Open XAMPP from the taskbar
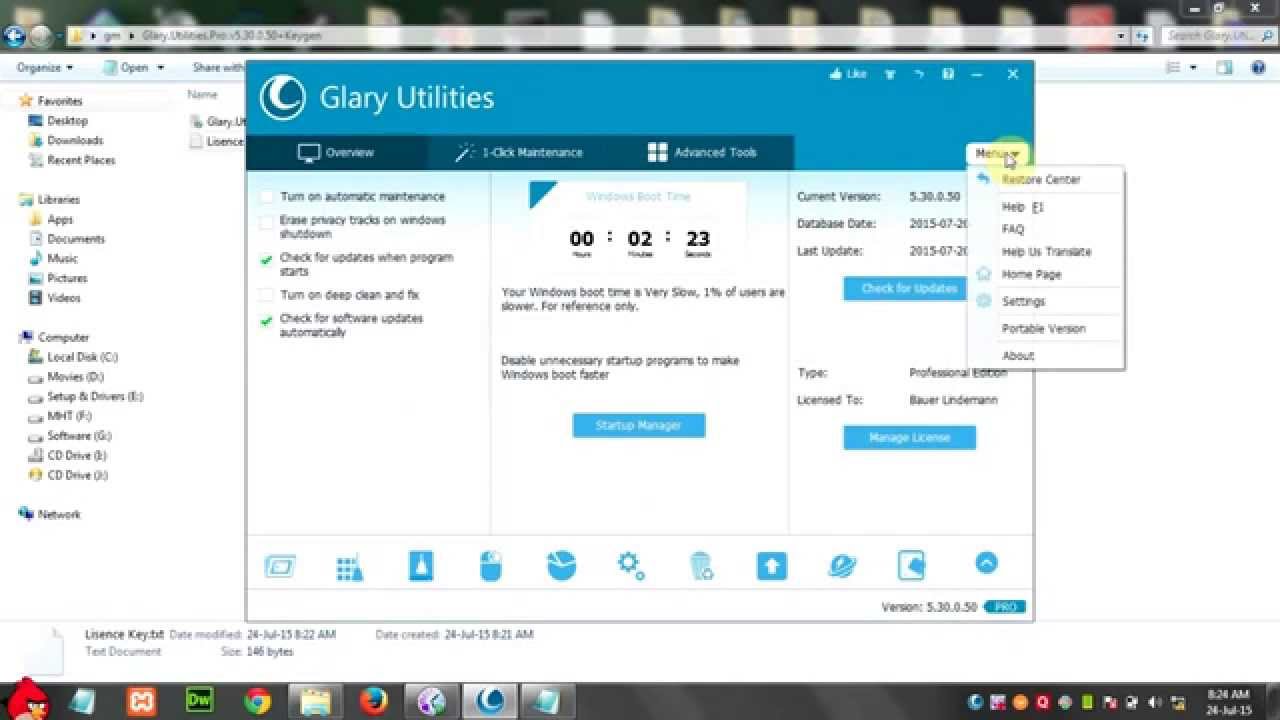This screenshot has height=720, width=1280. pyautogui.click(x=142, y=701)
